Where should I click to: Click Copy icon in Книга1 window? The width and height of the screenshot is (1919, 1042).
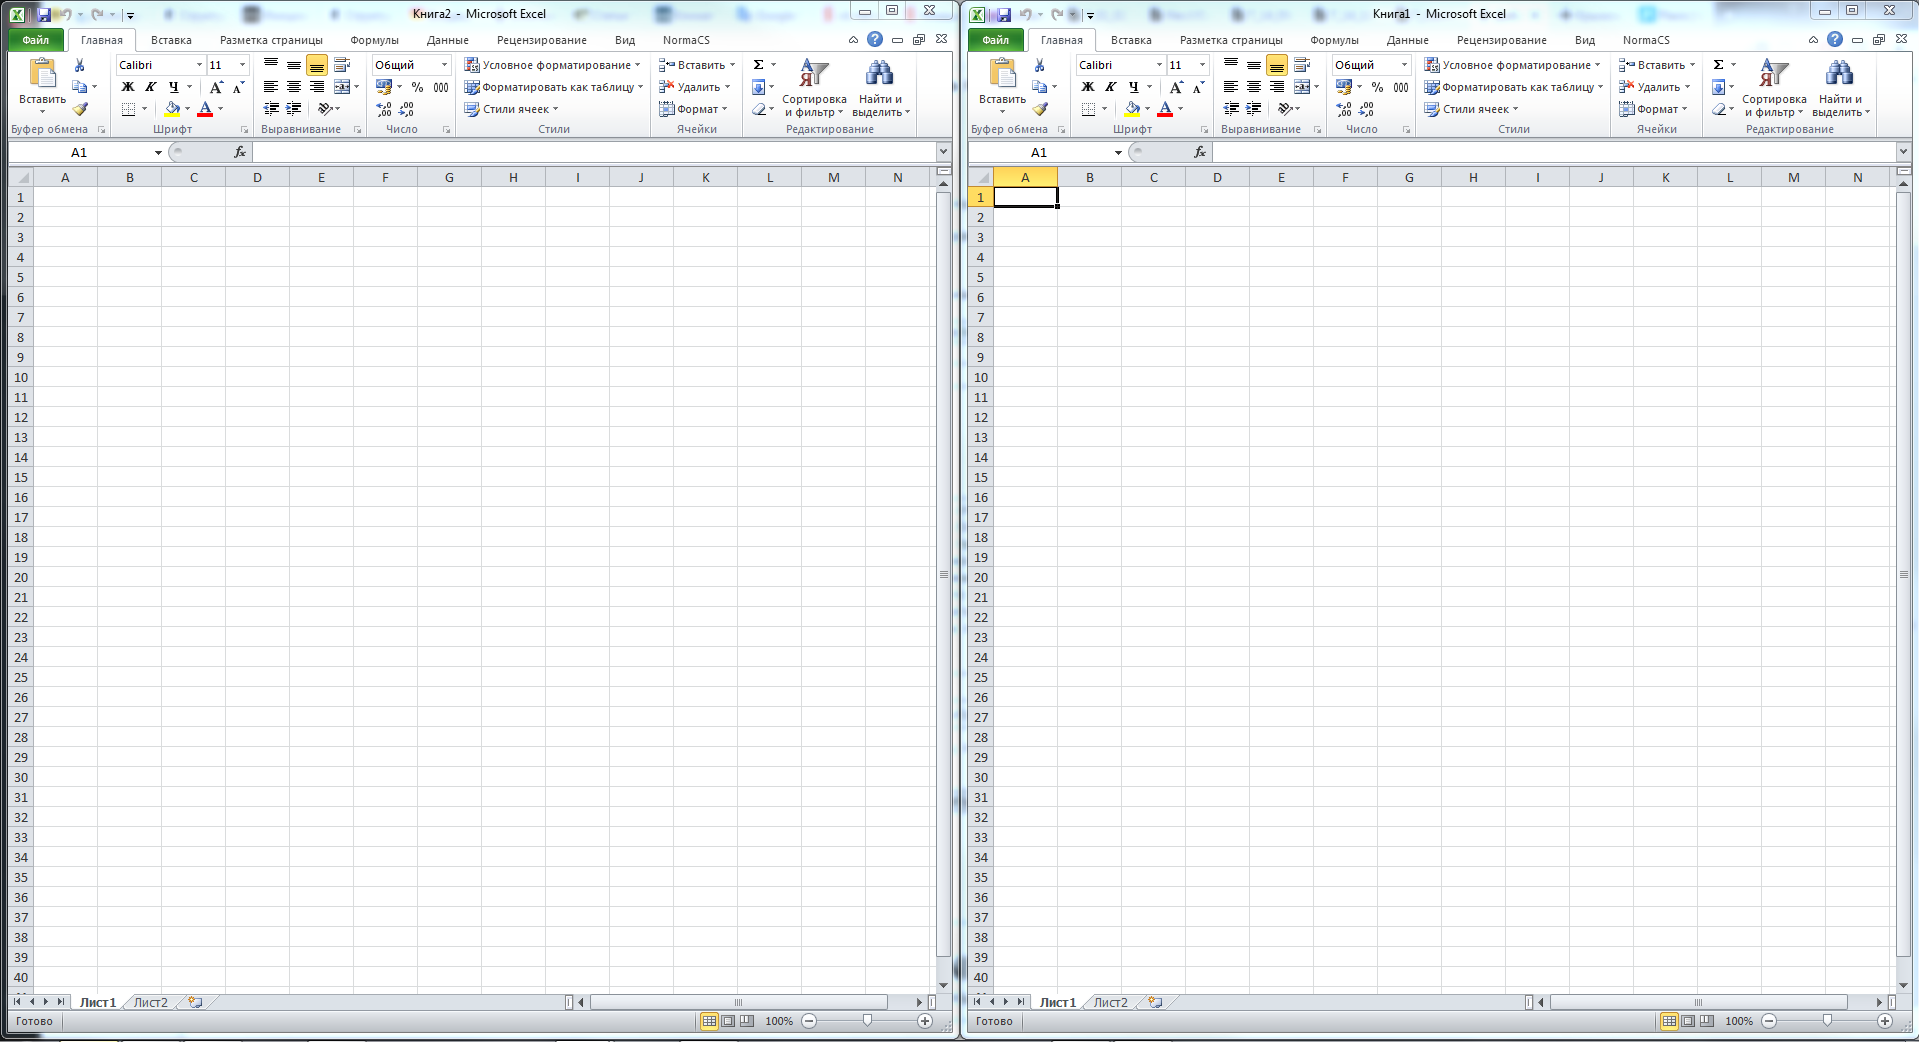[x=1040, y=87]
